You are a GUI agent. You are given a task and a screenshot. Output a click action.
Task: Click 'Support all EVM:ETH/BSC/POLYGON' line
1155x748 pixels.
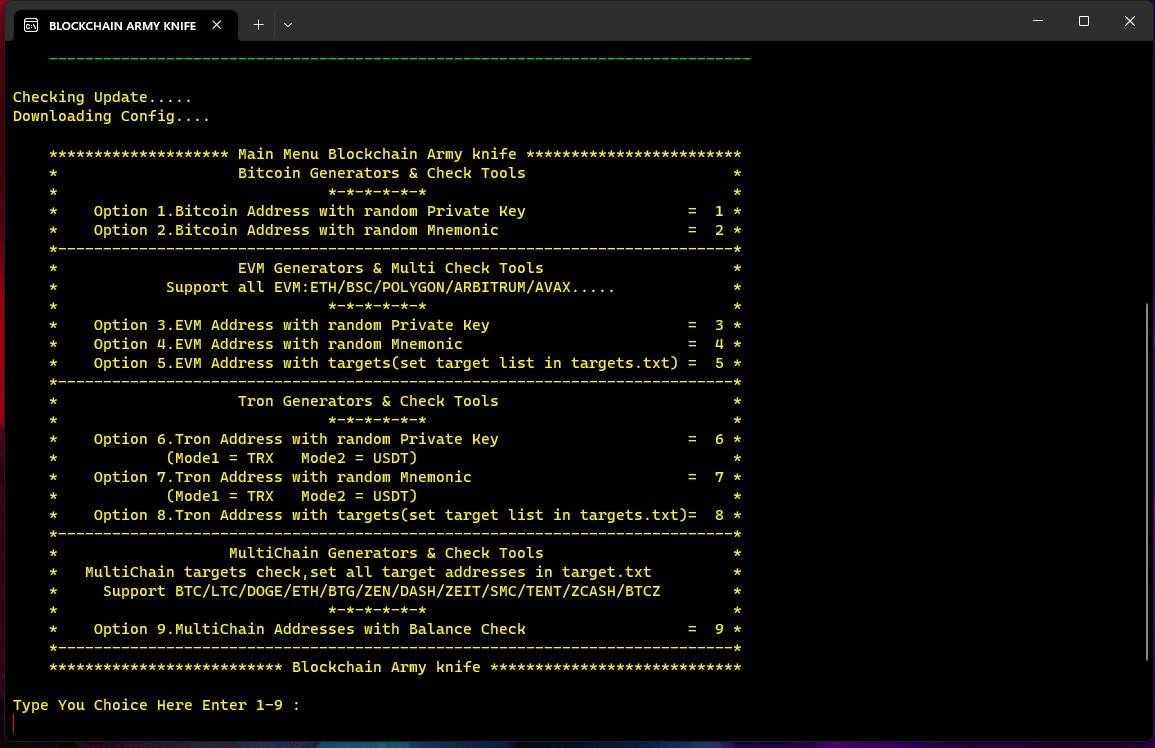click(x=390, y=287)
